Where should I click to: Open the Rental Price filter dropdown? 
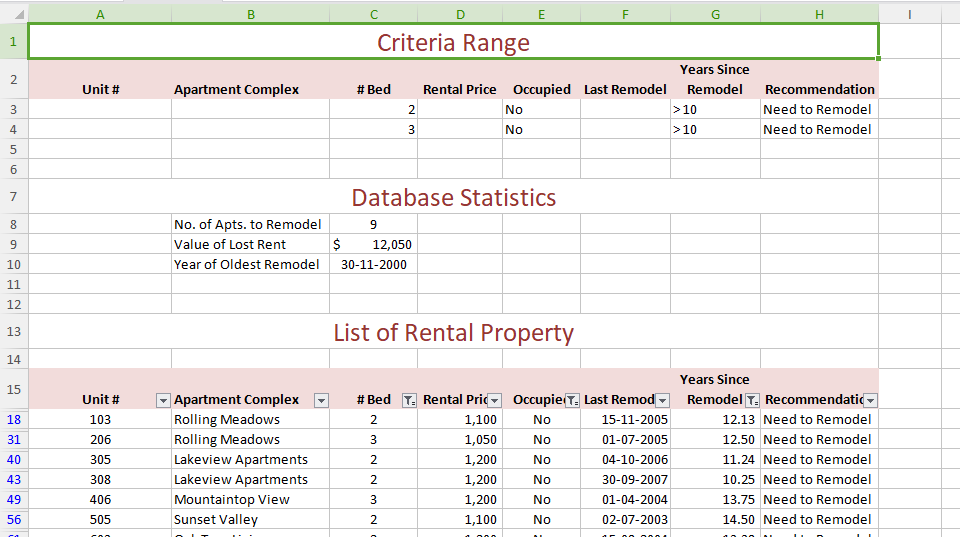[494, 400]
